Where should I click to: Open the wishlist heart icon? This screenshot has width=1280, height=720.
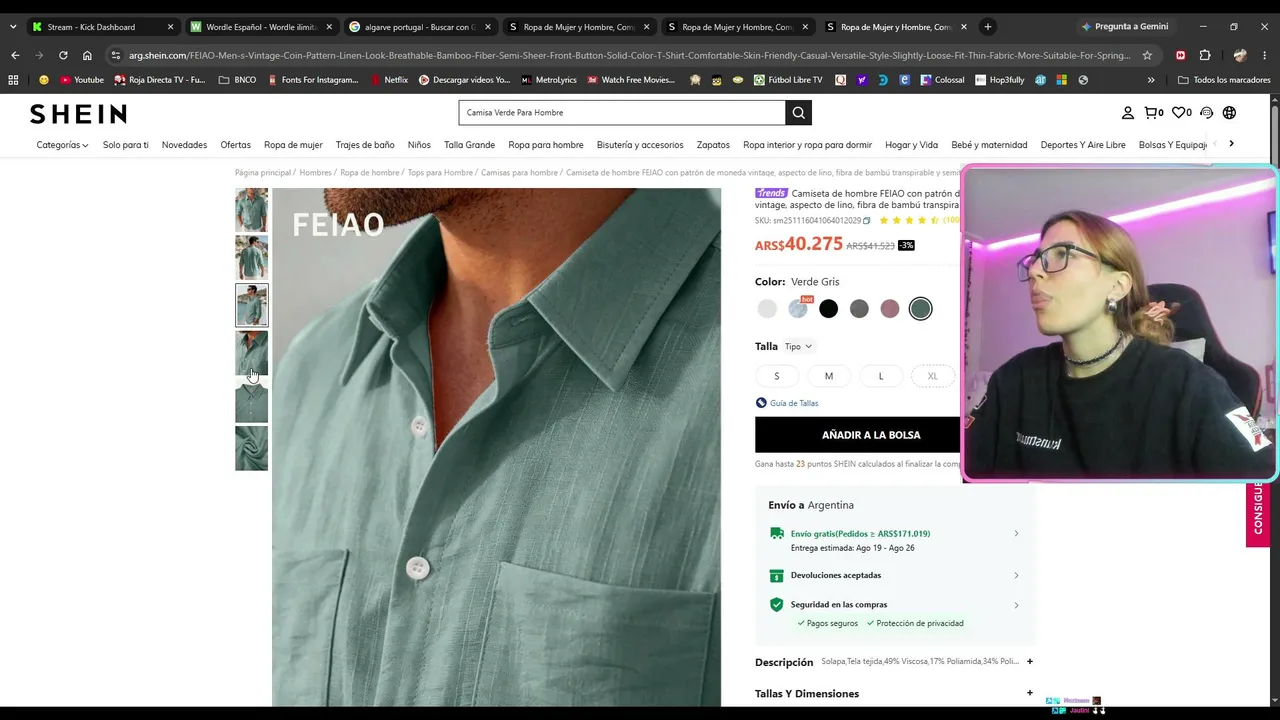1181,113
